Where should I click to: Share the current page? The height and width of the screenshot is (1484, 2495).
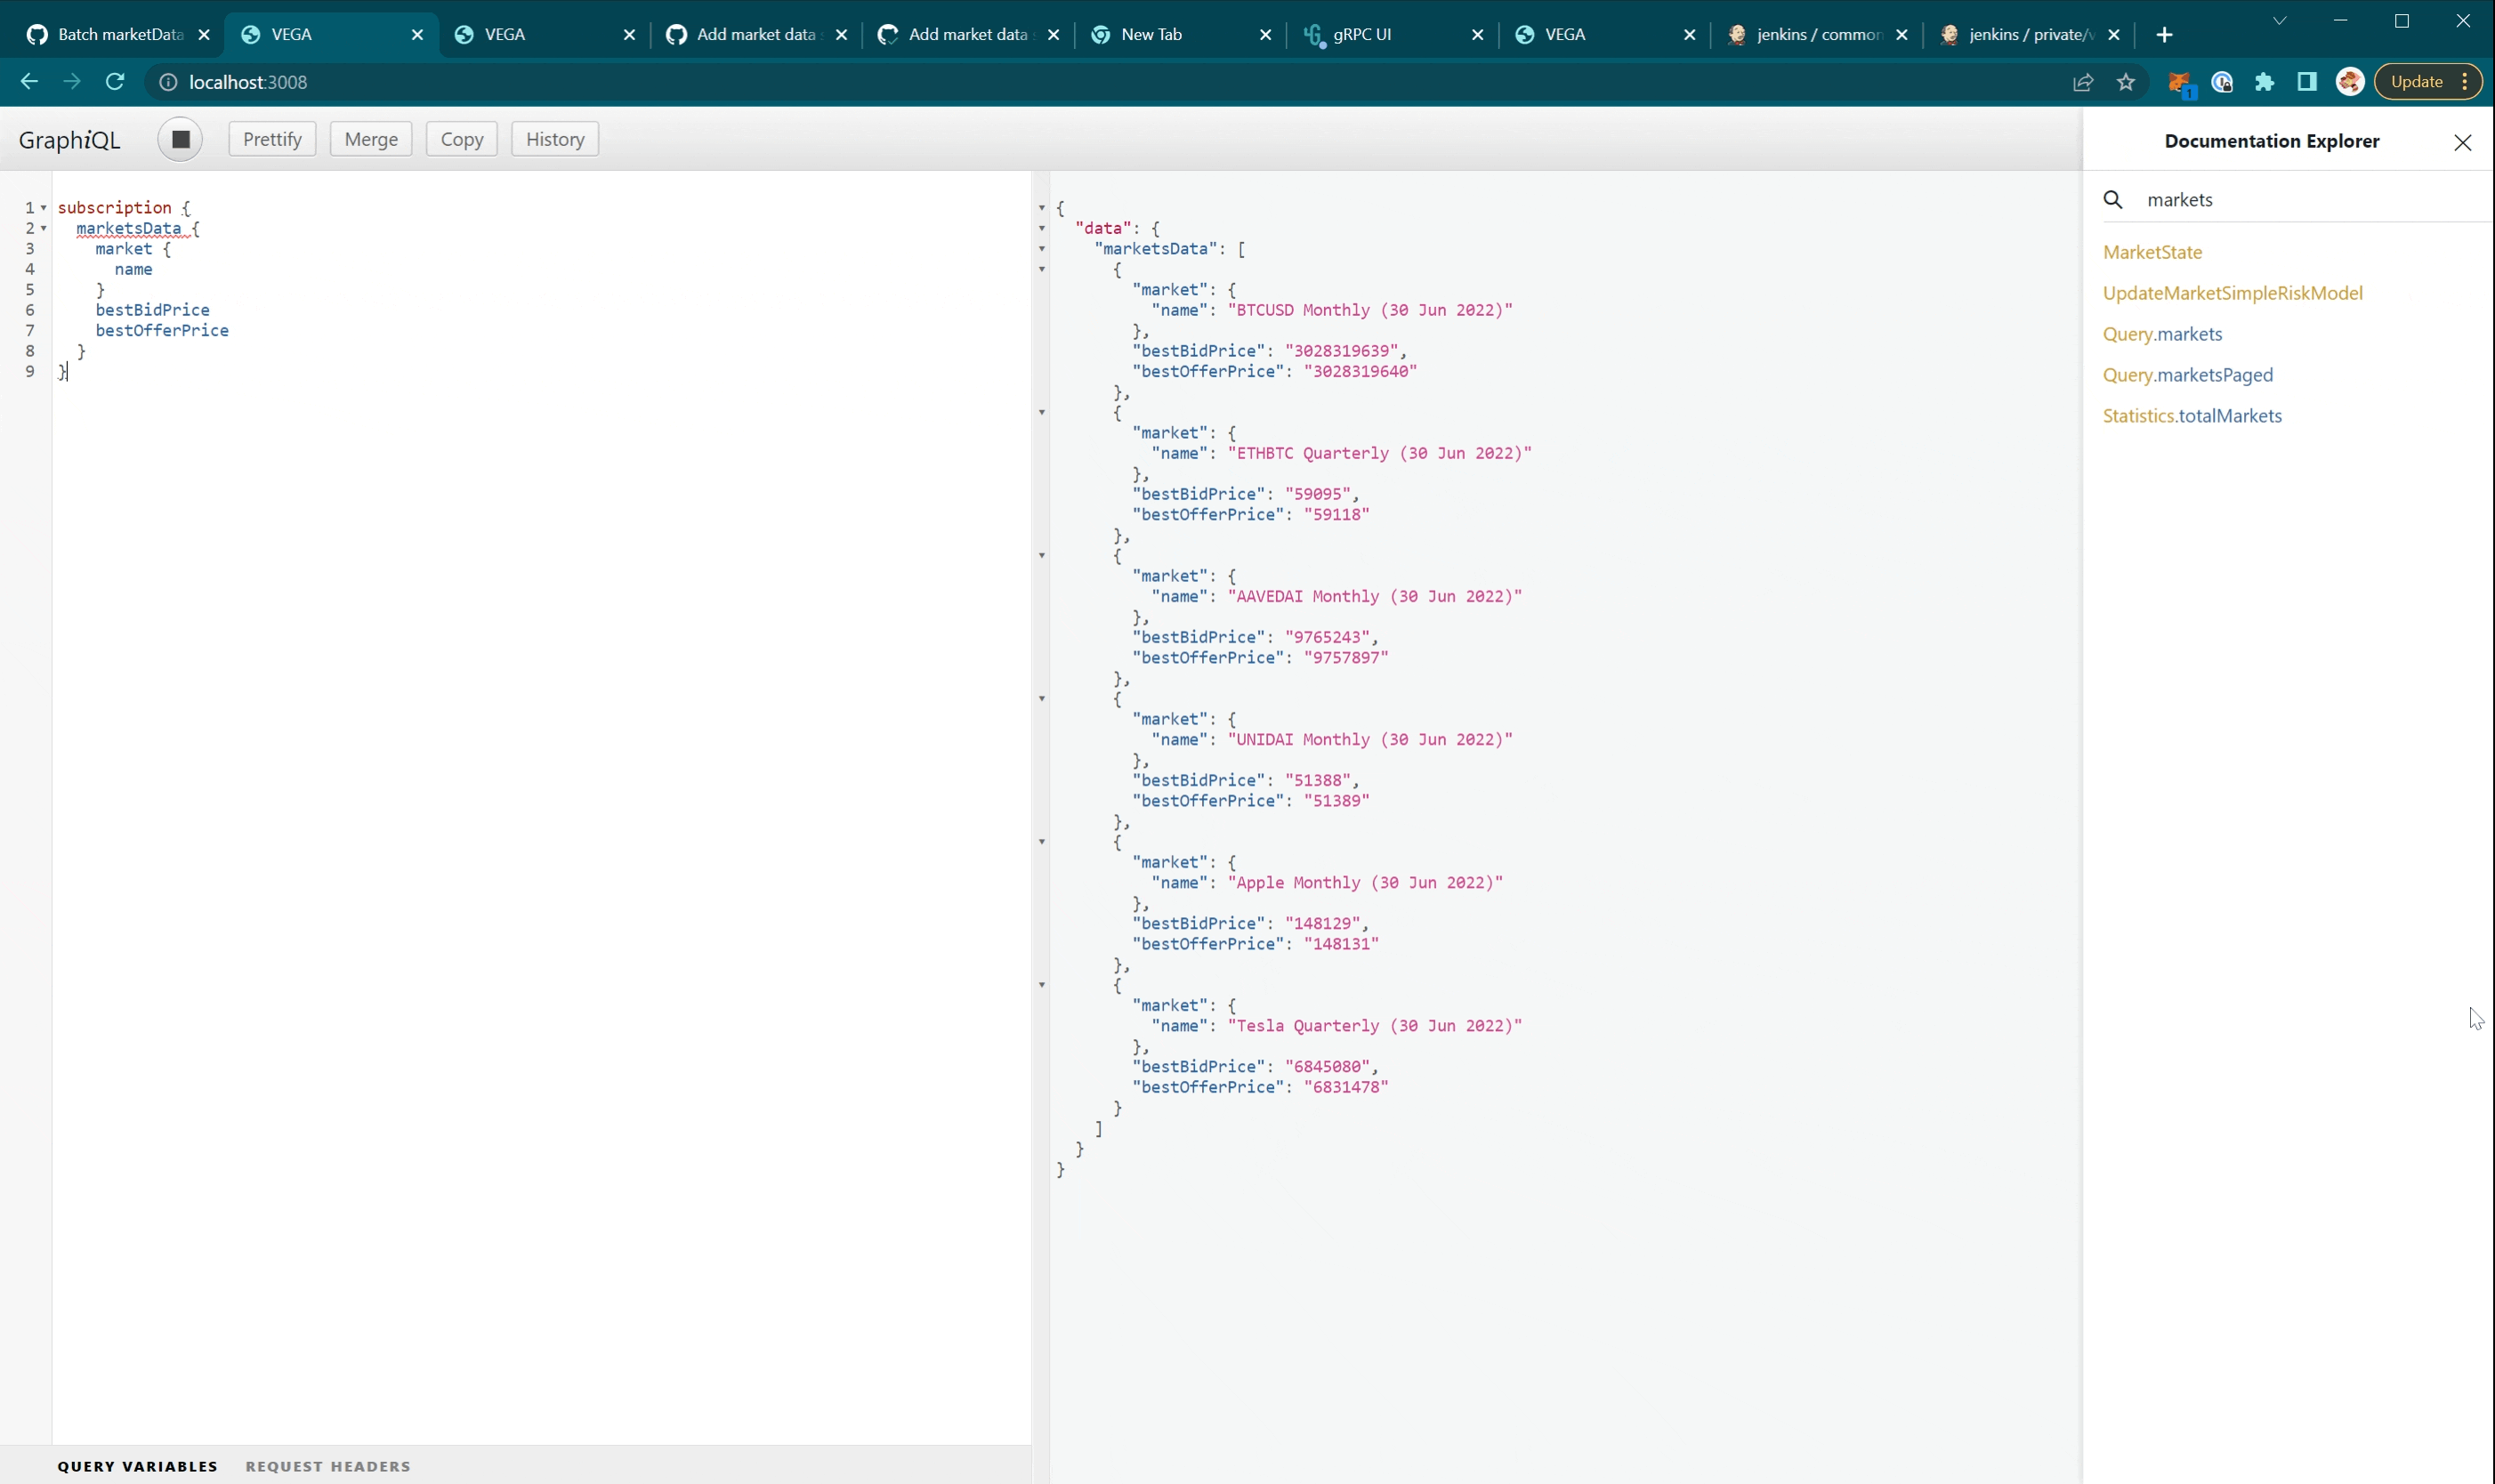(2083, 82)
